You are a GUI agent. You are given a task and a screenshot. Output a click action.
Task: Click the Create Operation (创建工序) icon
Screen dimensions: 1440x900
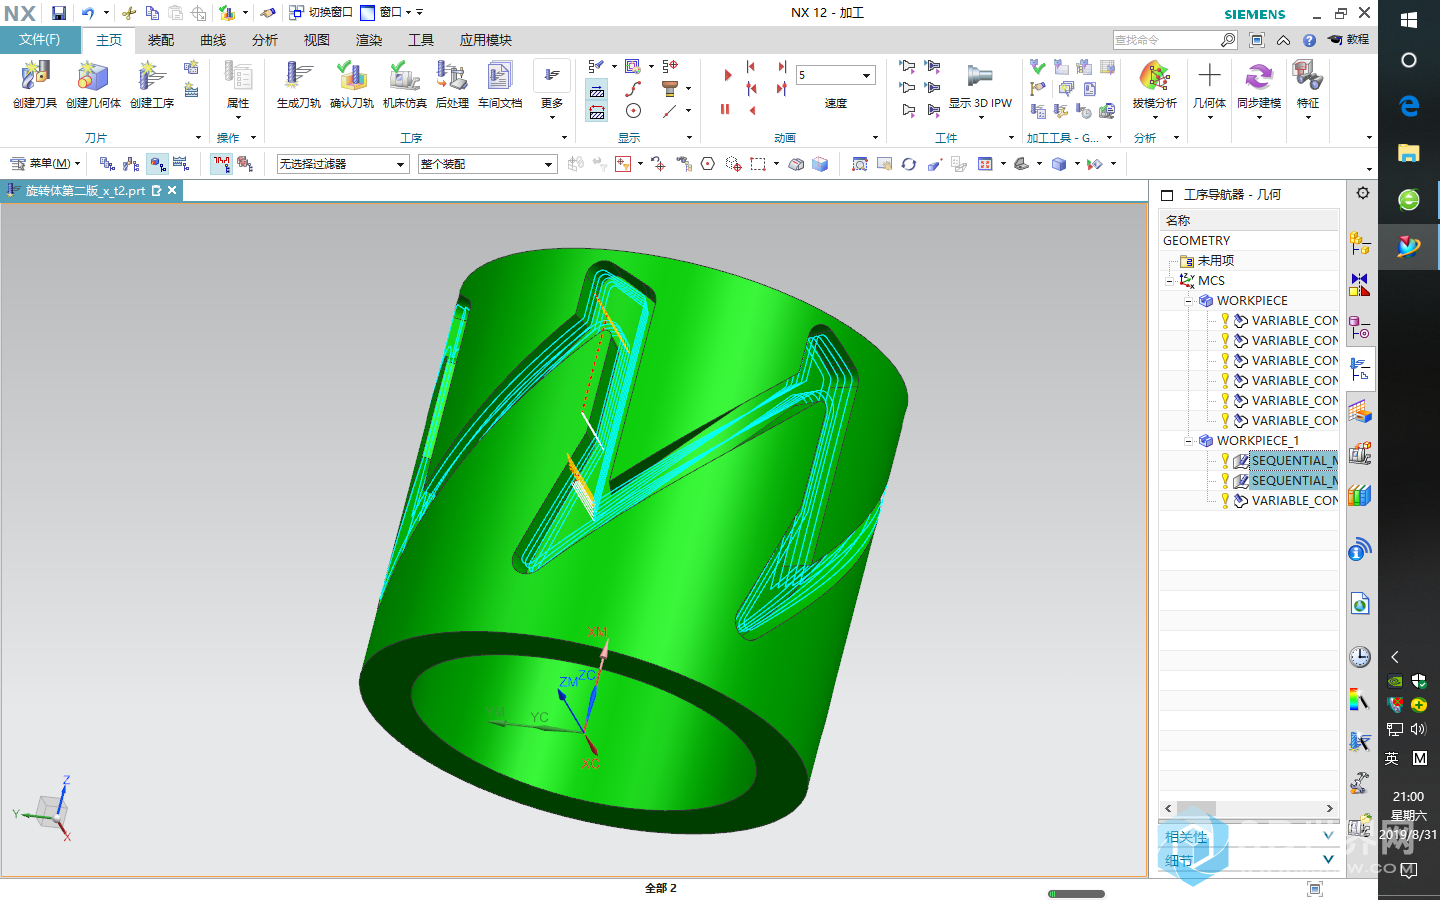pyautogui.click(x=152, y=77)
